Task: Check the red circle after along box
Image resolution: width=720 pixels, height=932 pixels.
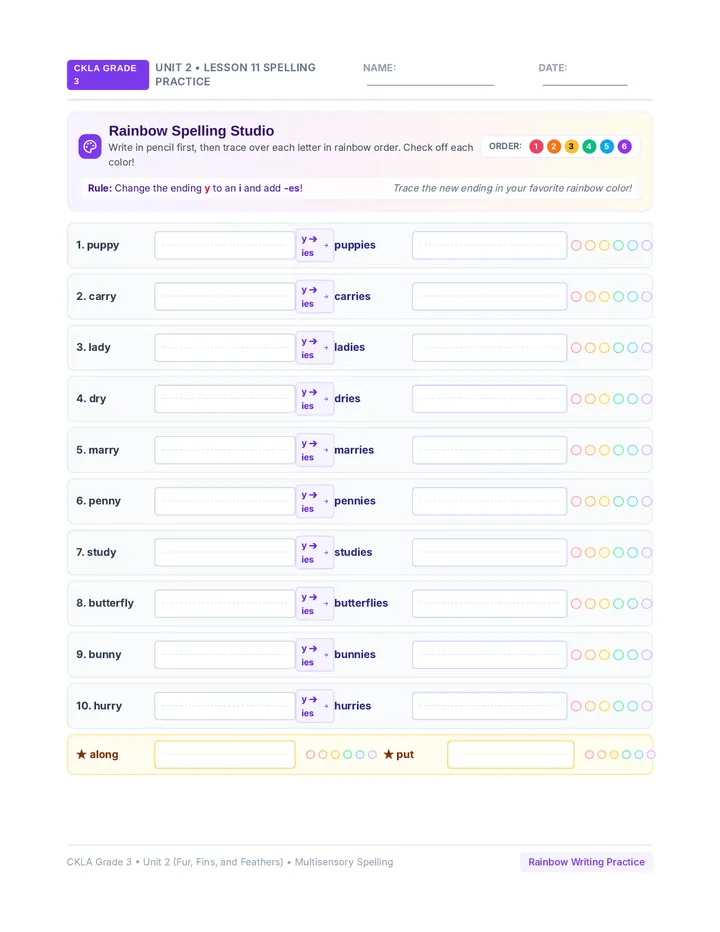Action: tap(310, 754)
